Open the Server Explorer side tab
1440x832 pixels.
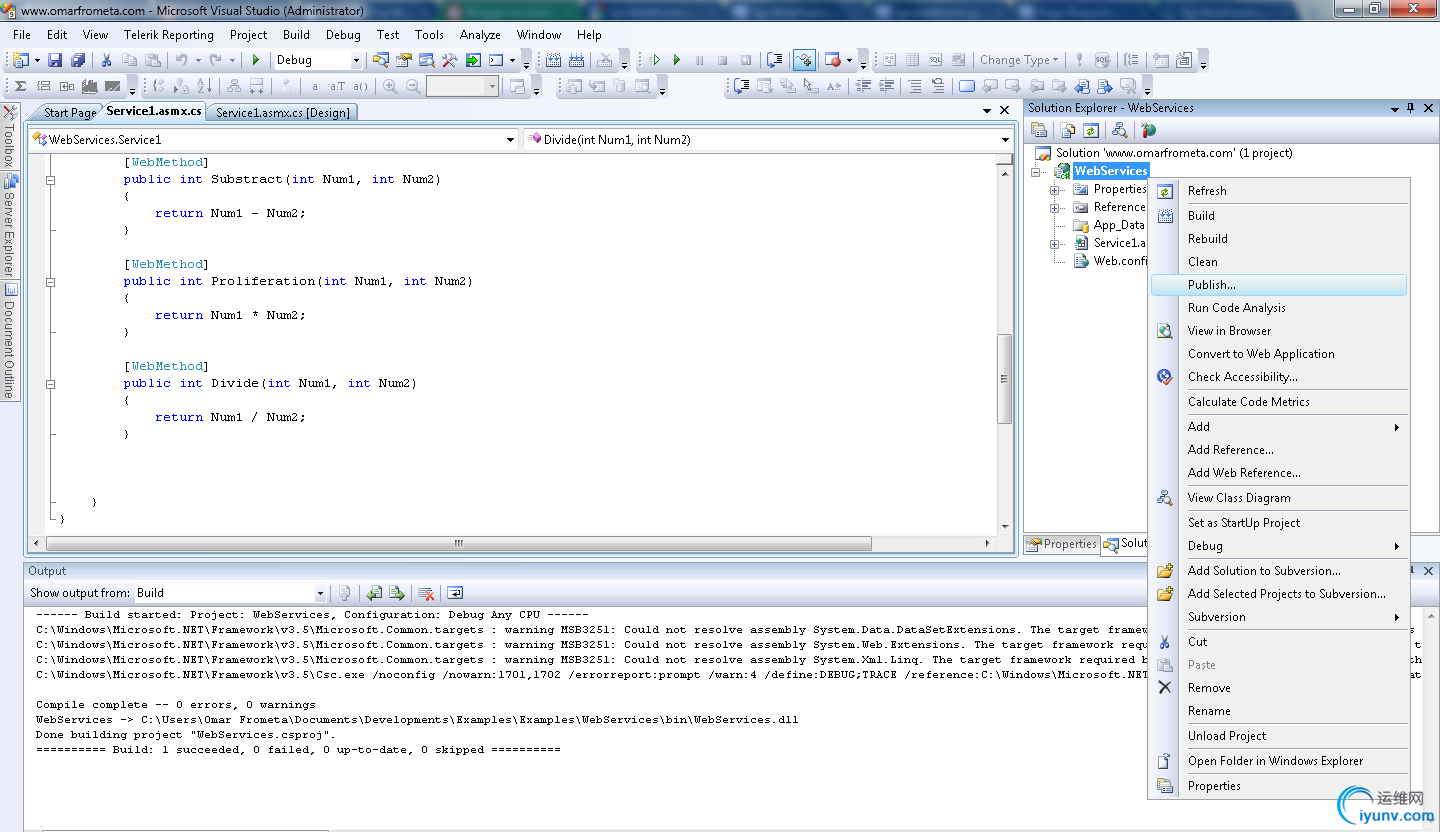pyautogui.click(x=9, y=225)
